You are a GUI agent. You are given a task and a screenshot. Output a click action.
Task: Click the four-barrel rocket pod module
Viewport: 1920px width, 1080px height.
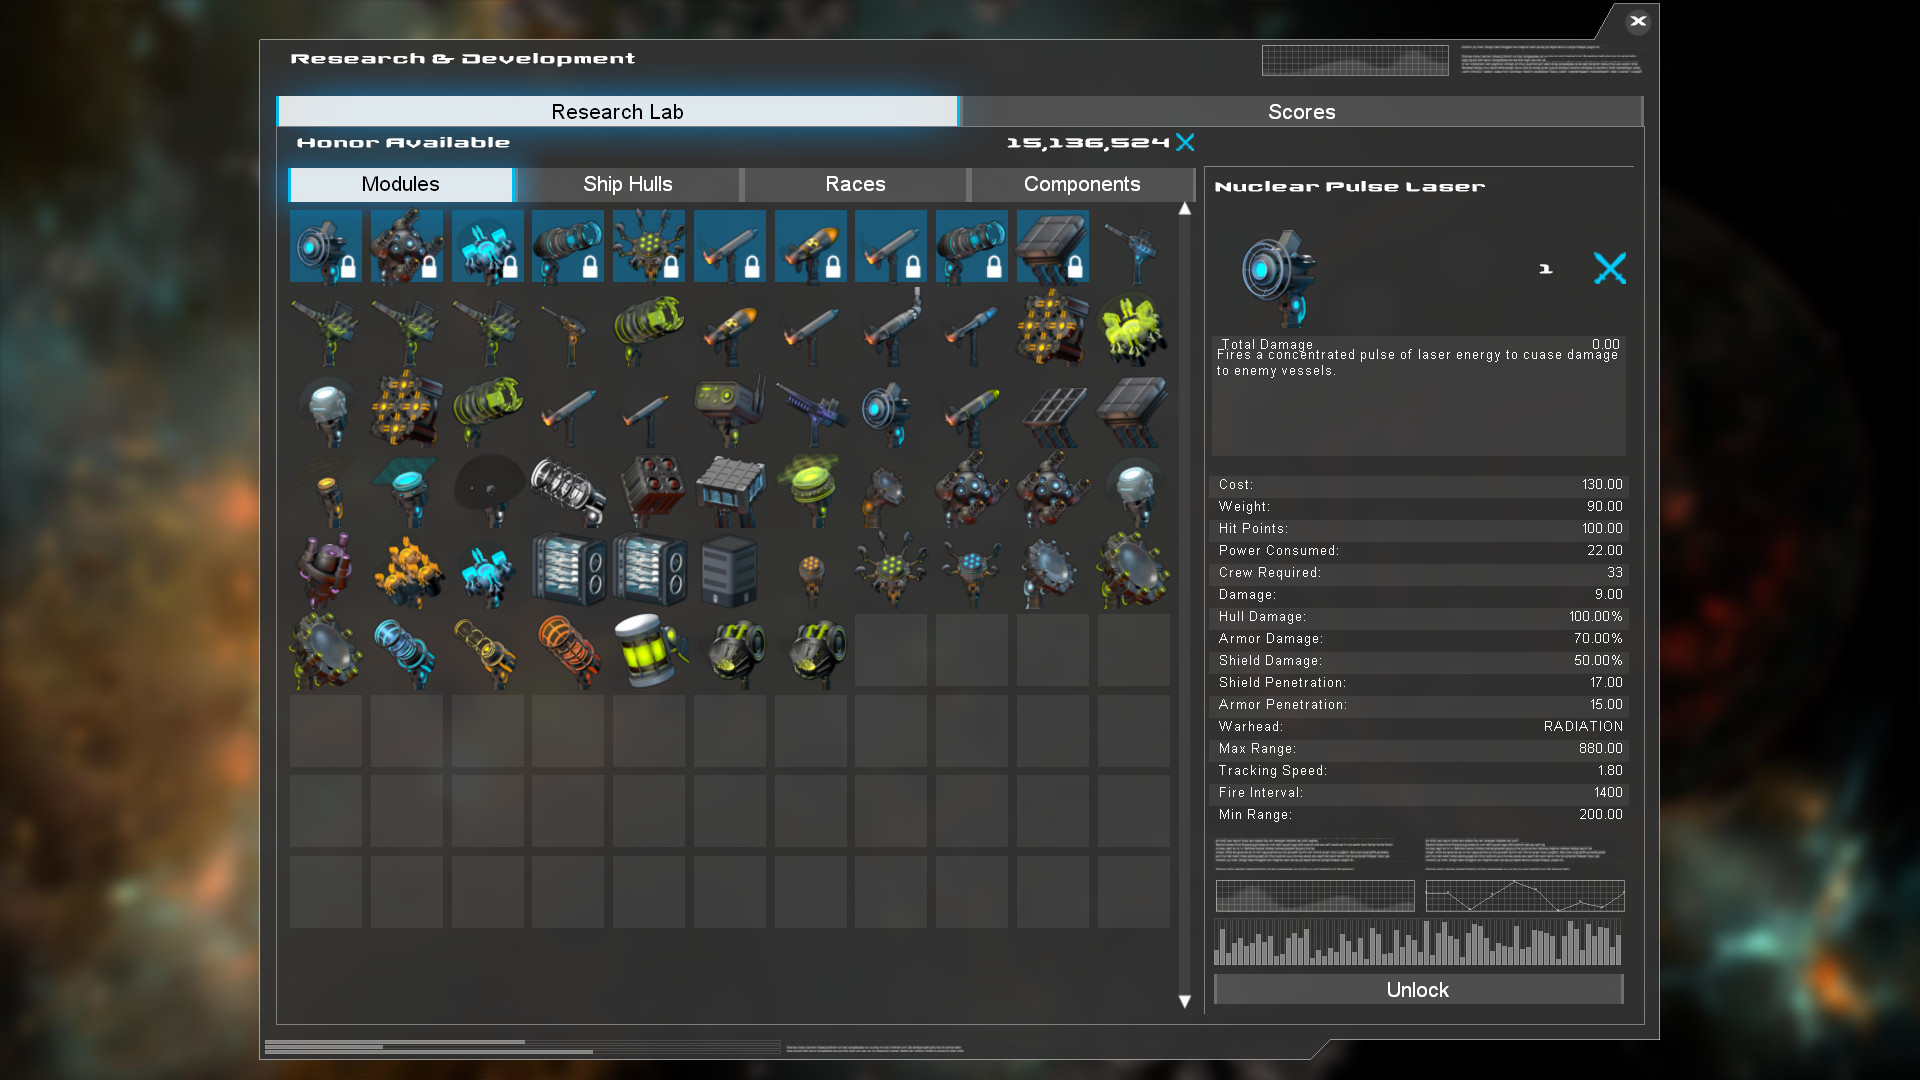[x=649, y=490]
